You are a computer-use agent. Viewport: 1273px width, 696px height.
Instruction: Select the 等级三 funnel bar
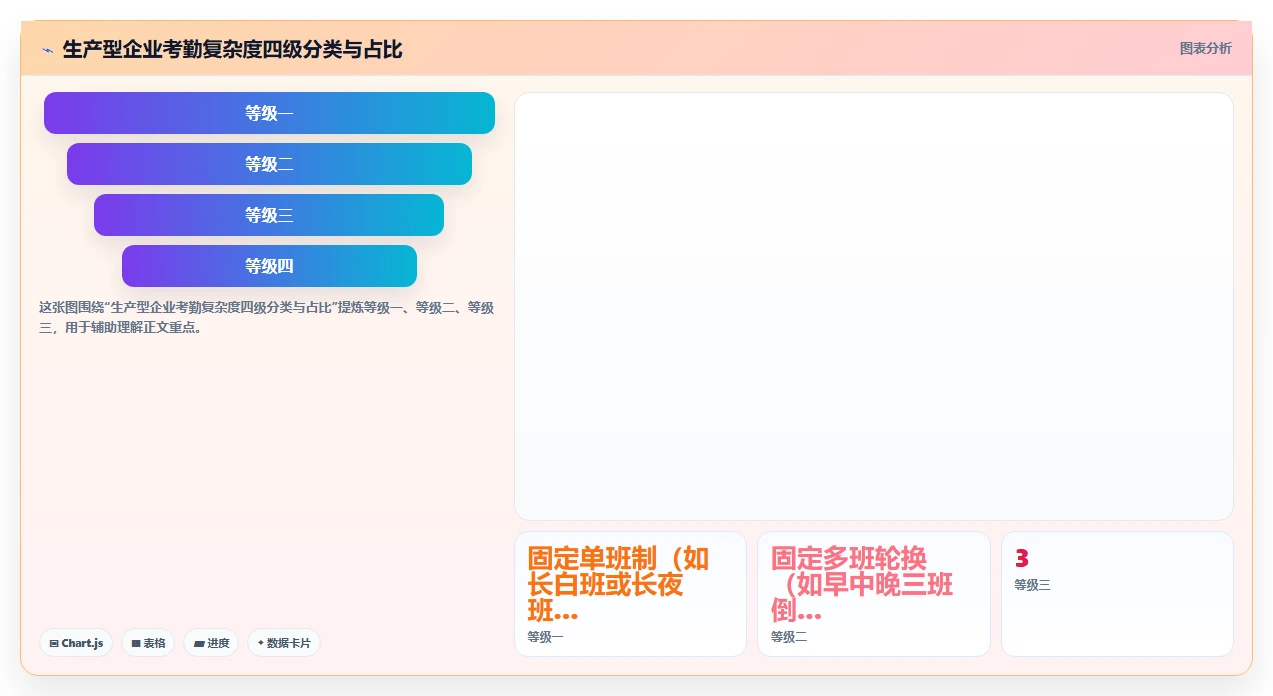point(269,215)
